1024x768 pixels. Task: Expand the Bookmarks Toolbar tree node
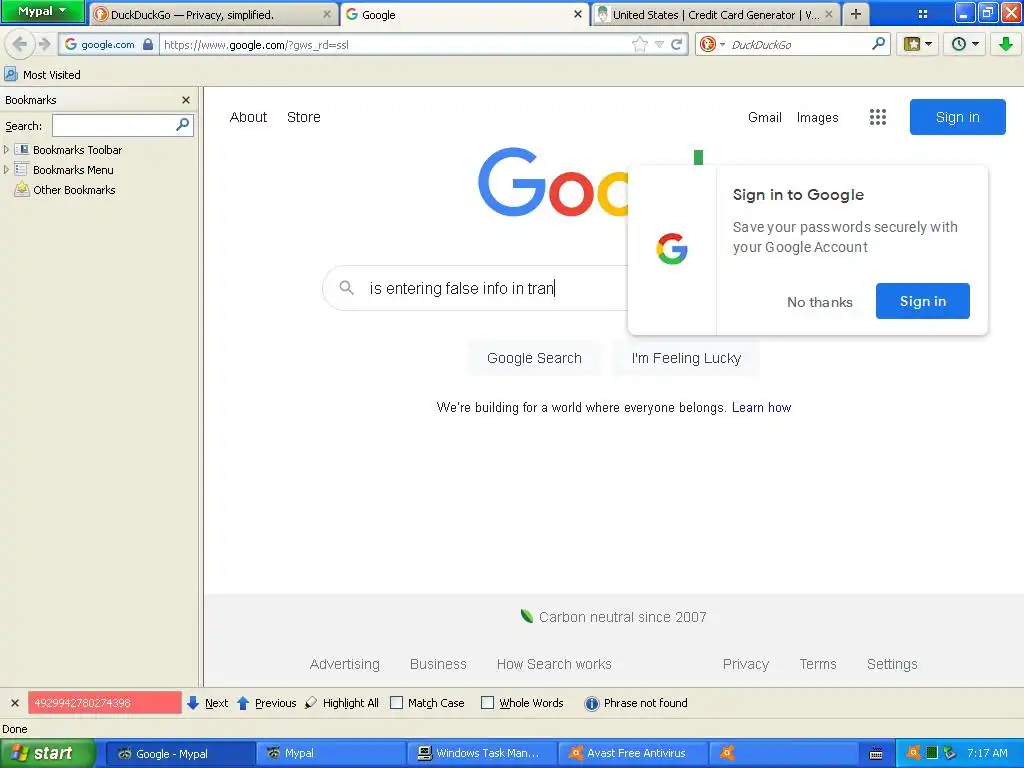(6, 150)
